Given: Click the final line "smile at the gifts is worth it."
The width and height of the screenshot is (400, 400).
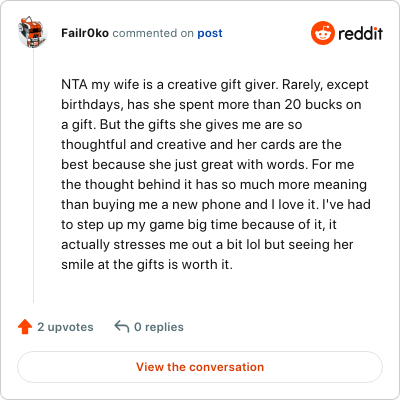Looking at the screenshot, I should click(147, 265).
